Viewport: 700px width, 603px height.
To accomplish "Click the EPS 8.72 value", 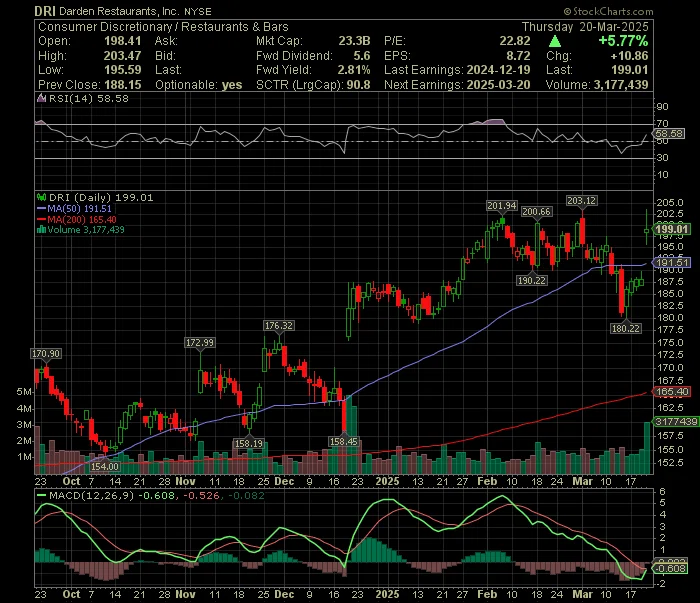I will pyautogui.click(x=518, y=56).
